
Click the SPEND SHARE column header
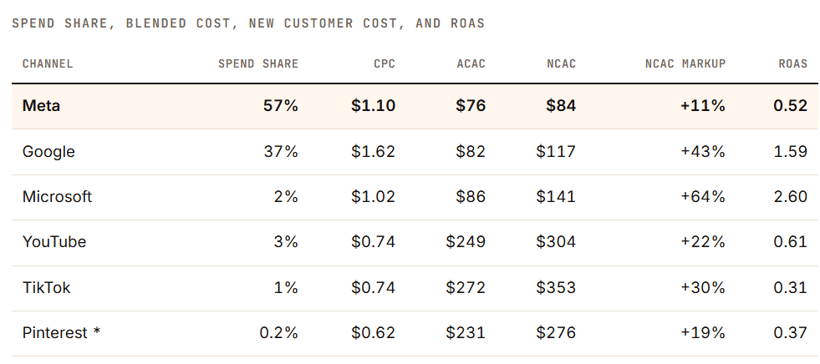[x=258, y=64]
